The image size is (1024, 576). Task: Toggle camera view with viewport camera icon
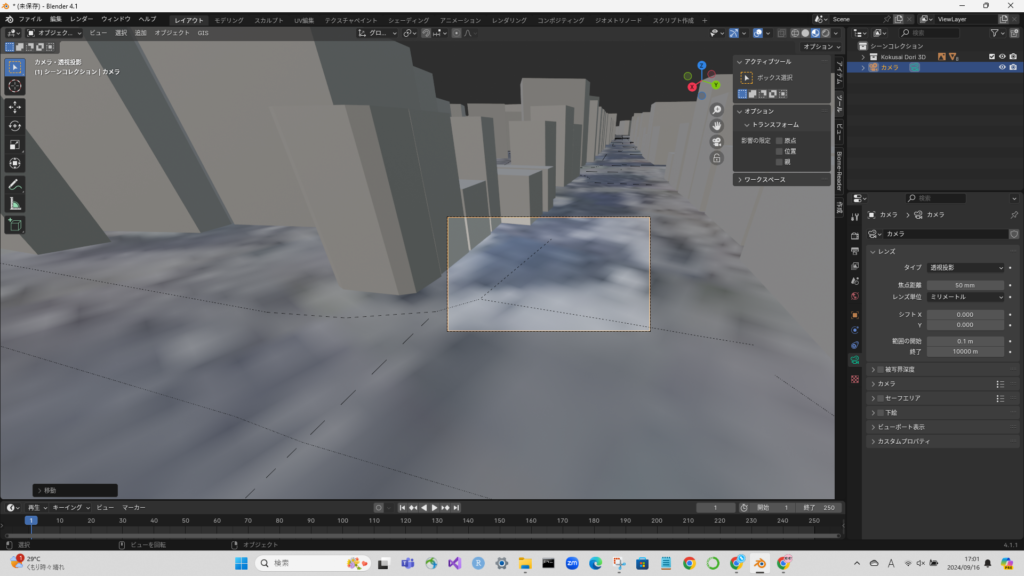pyautogui.click(x=717, y=141)
